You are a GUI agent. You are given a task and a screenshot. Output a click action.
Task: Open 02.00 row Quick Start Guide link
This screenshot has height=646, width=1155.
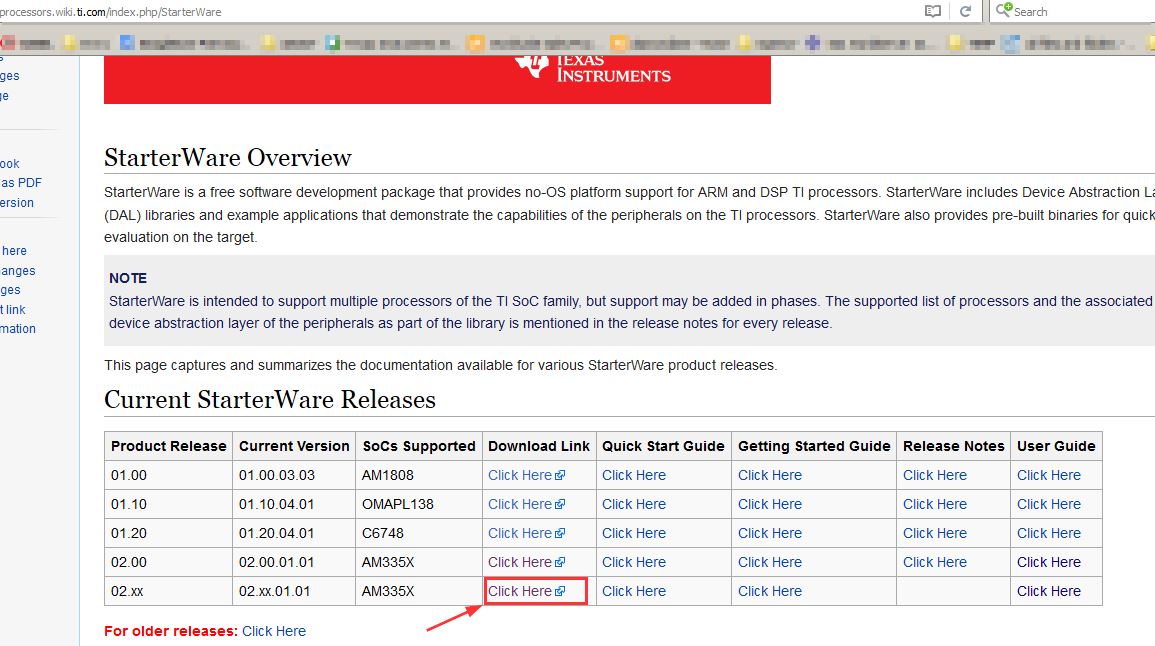(x=633, y=562)
